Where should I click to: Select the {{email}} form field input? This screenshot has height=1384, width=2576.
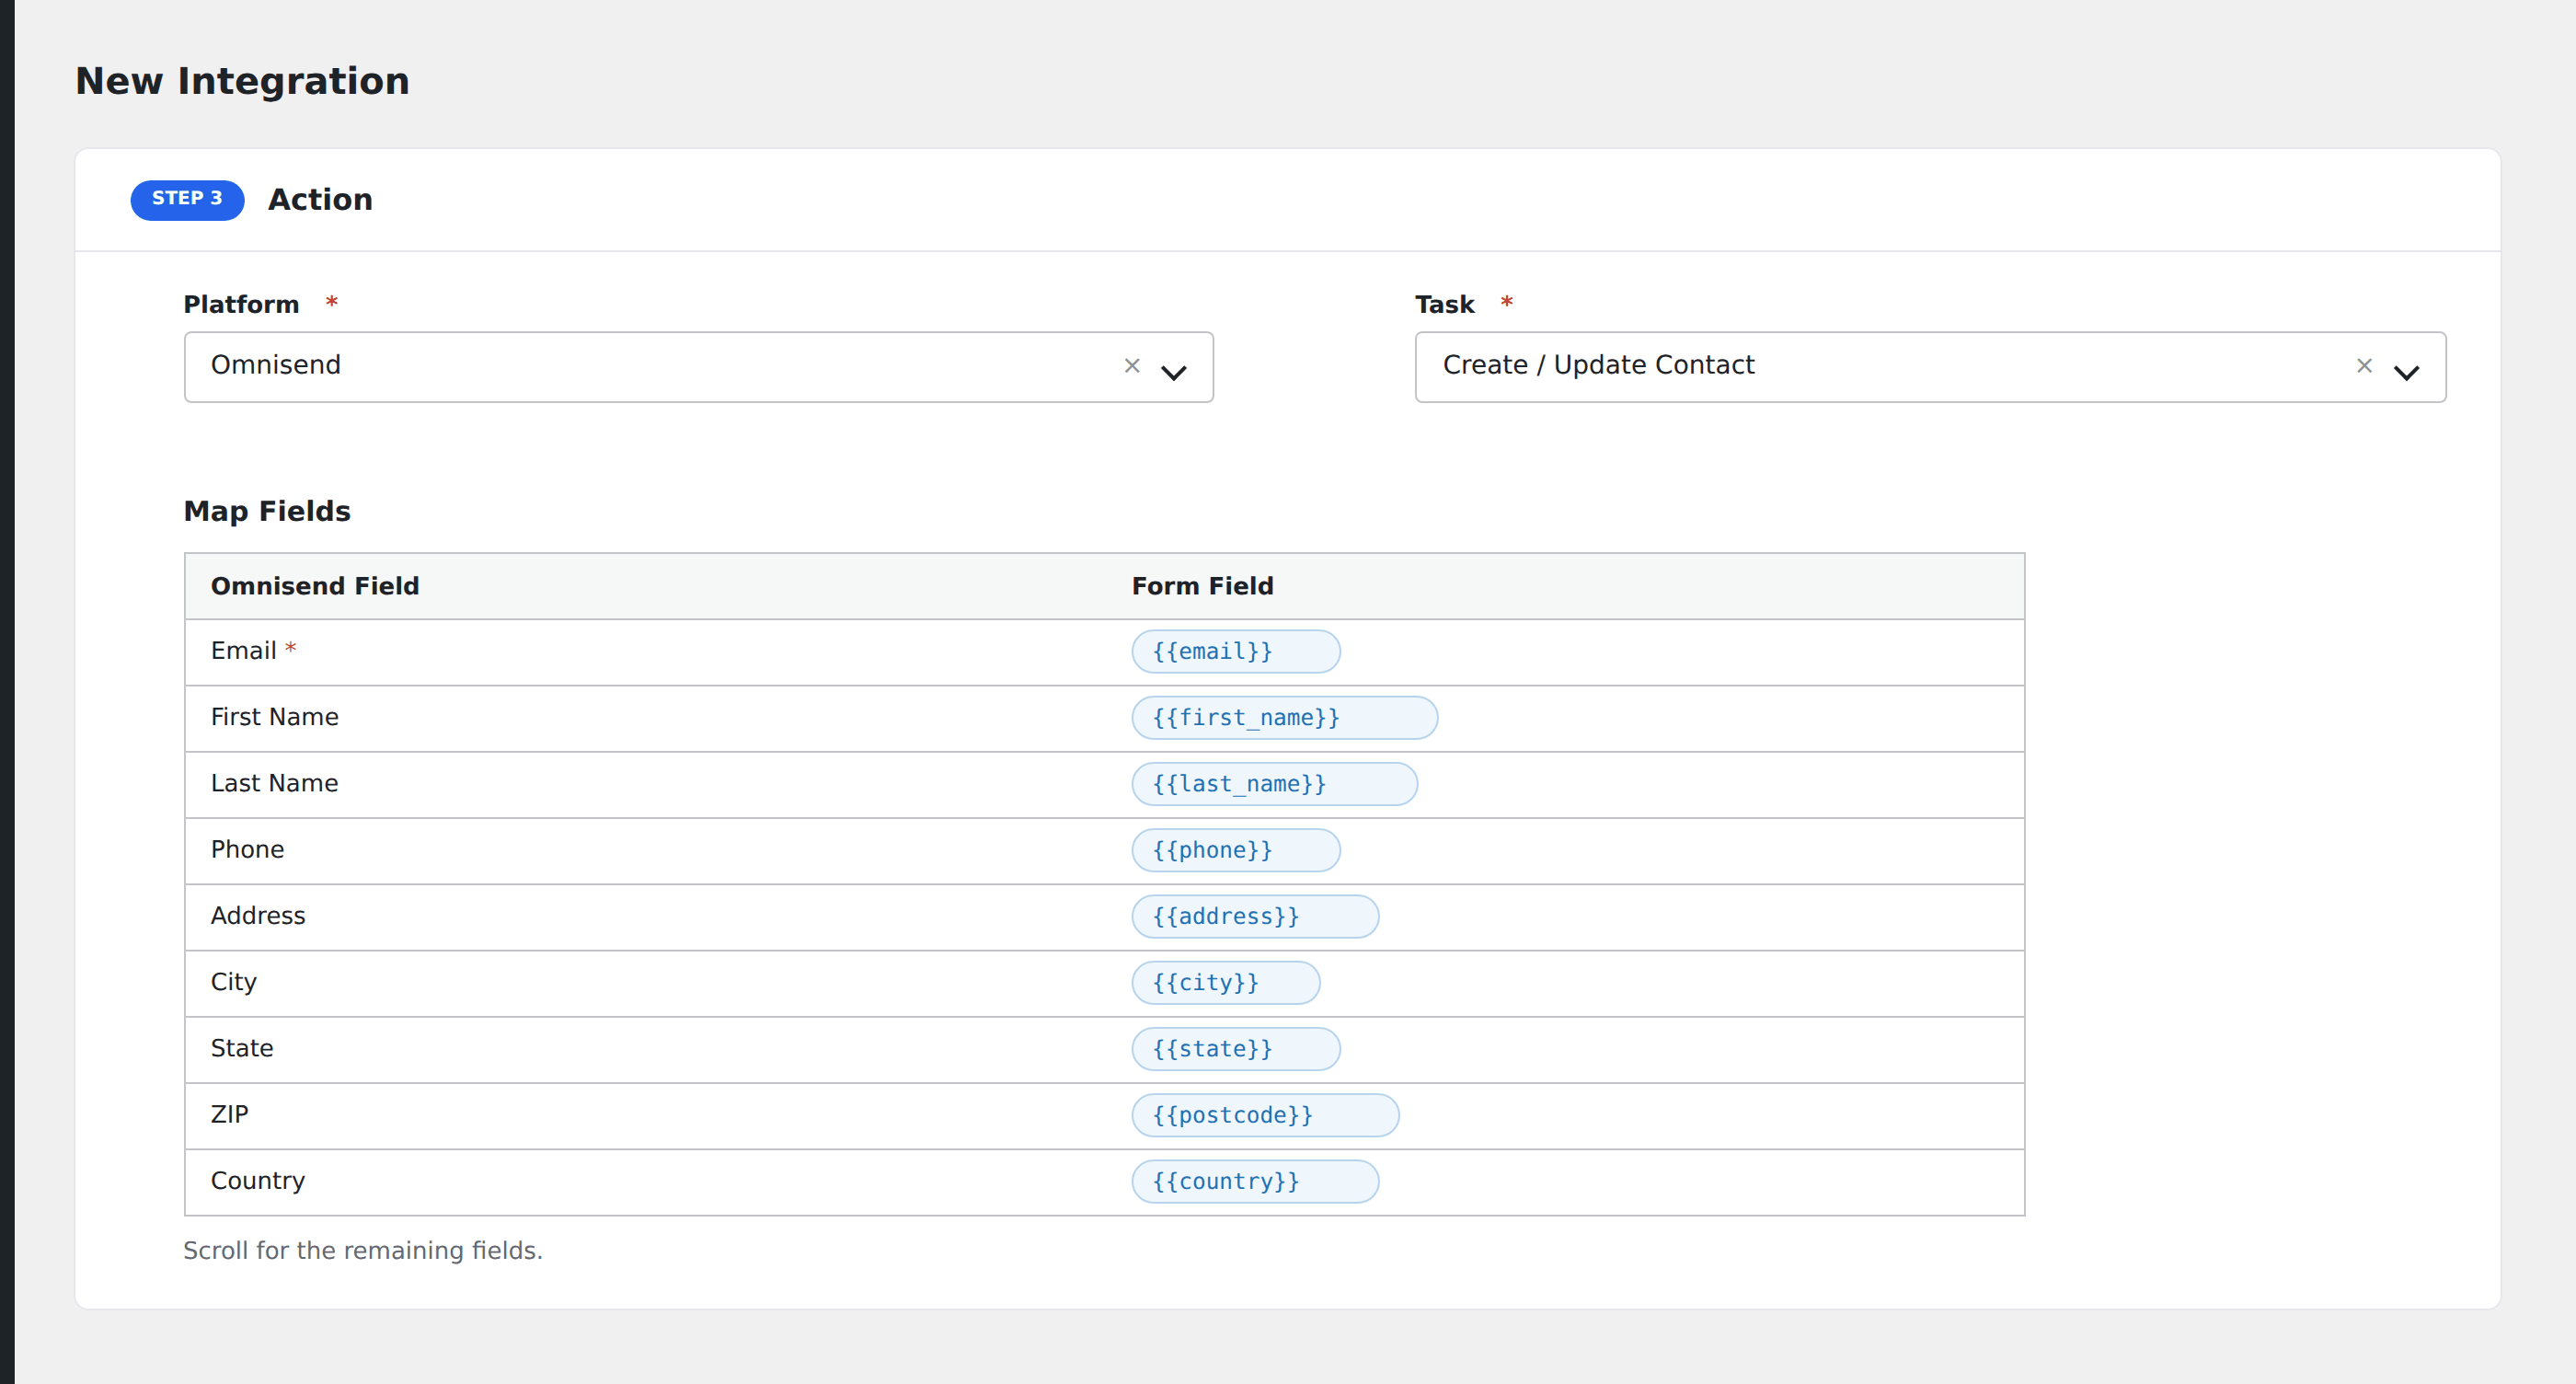point(1235,651)
